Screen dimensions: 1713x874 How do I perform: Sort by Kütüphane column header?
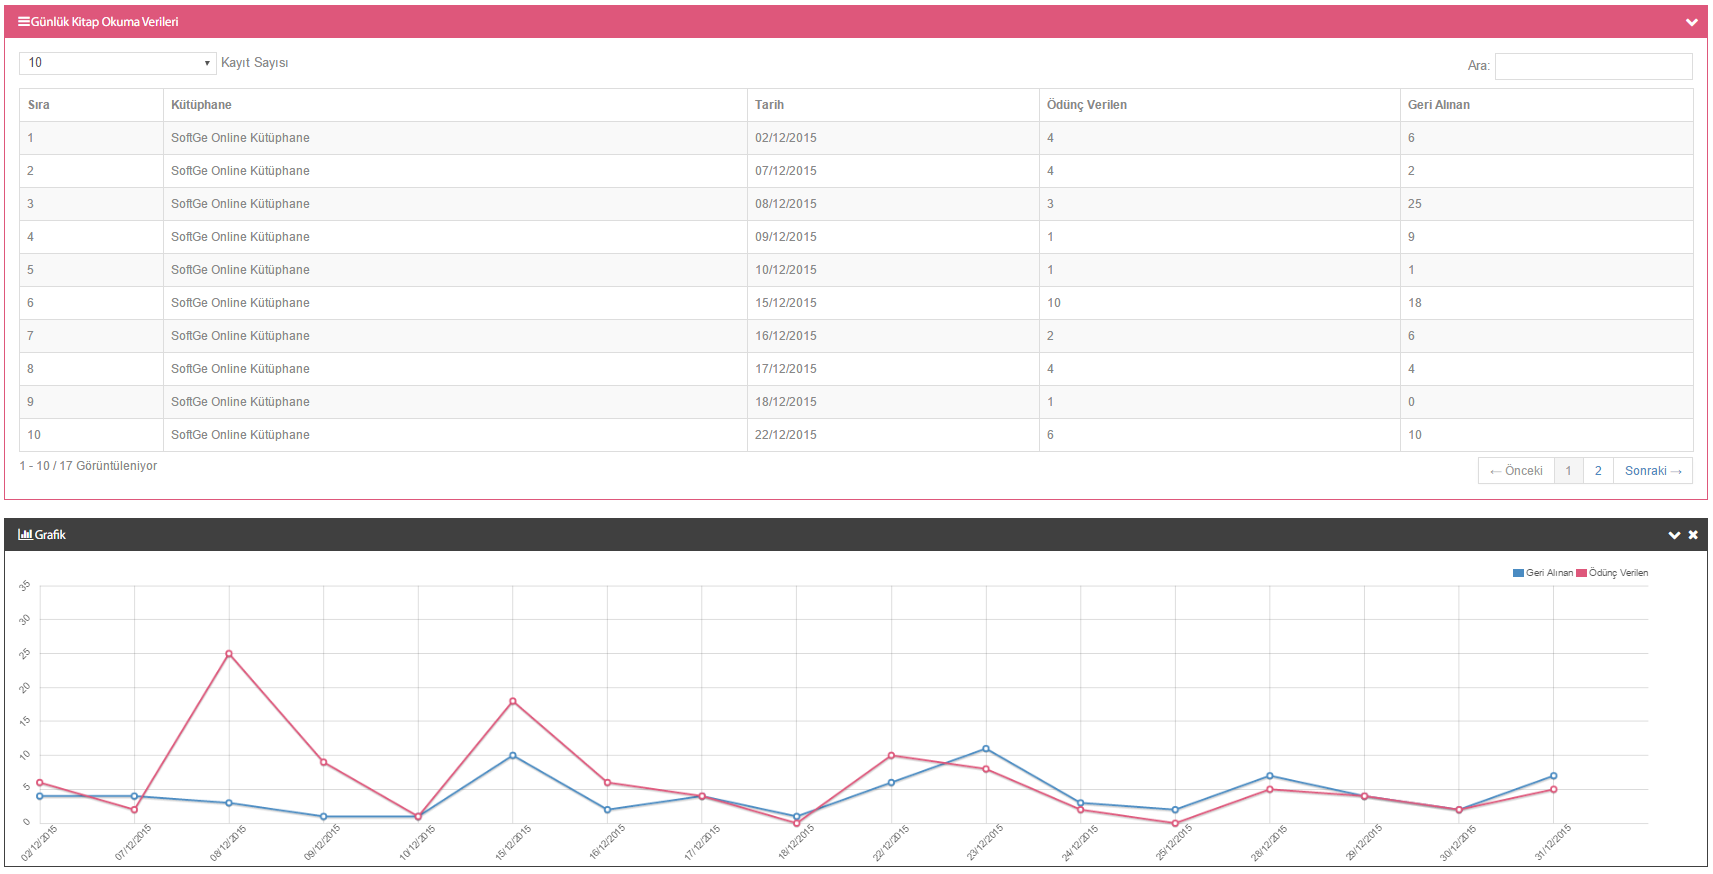point(455,105)
